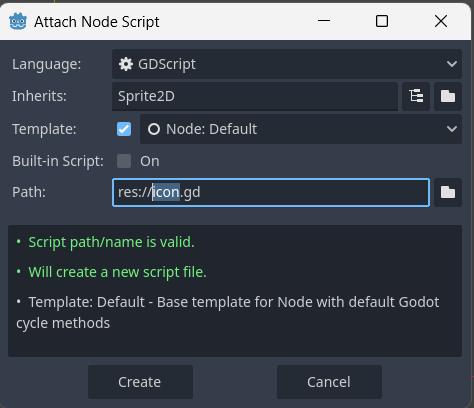
Task: Open the class tree browser icon beside Inherits
Action: pos(416,96)
